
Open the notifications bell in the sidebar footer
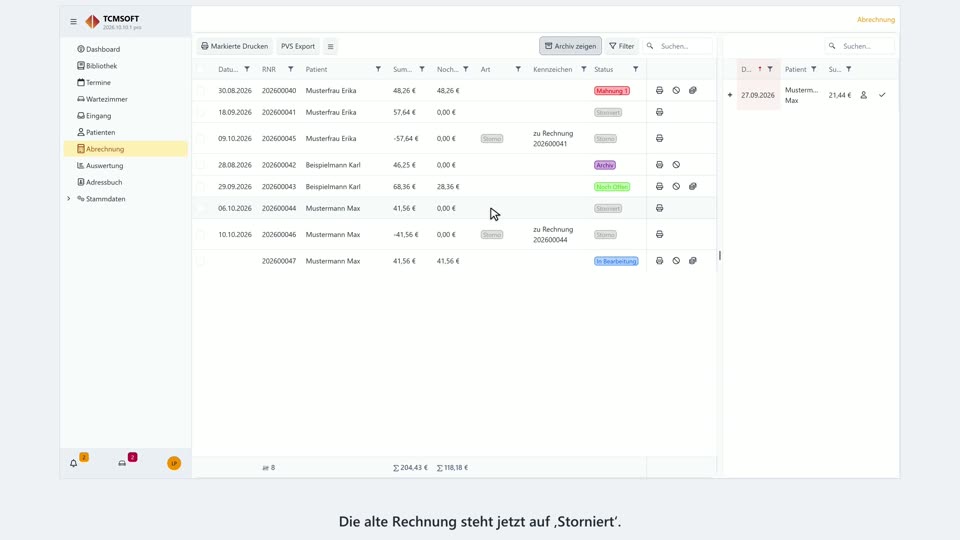[x=73, y=463]
